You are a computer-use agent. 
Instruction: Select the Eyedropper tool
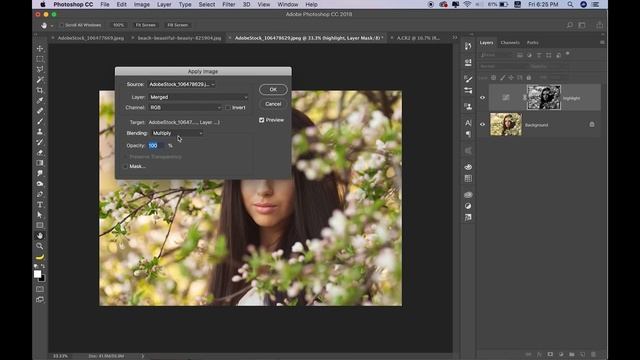coord(40,100)
